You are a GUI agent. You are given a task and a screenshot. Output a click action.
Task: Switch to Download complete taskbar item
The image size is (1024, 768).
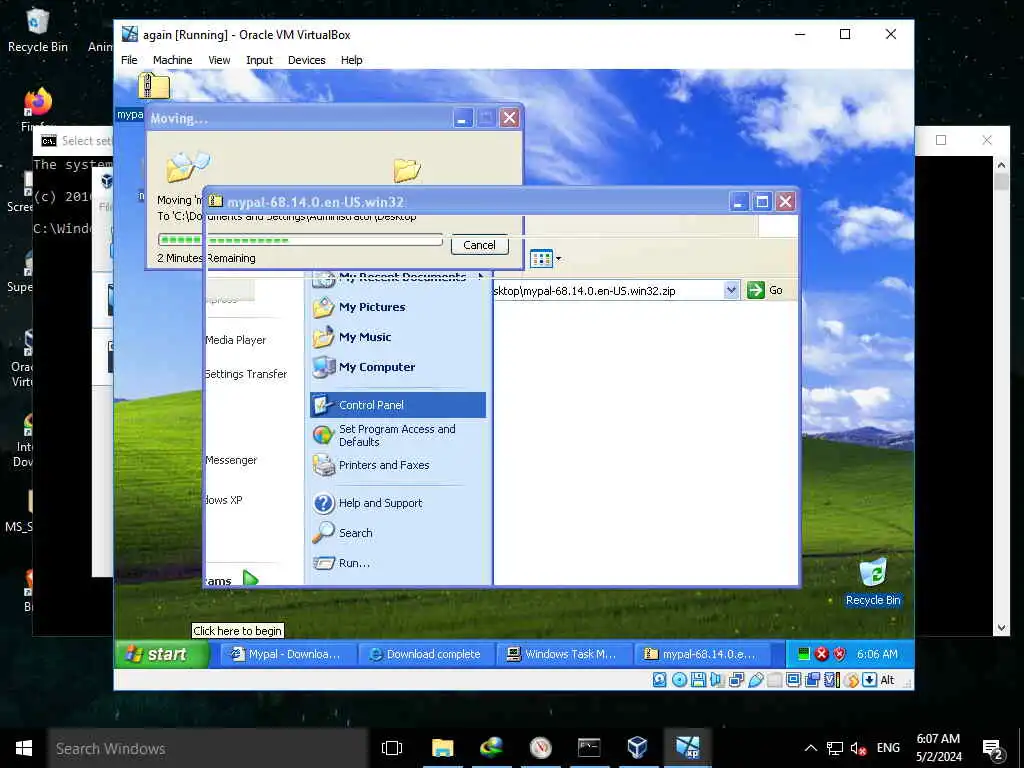click(426, 654)
